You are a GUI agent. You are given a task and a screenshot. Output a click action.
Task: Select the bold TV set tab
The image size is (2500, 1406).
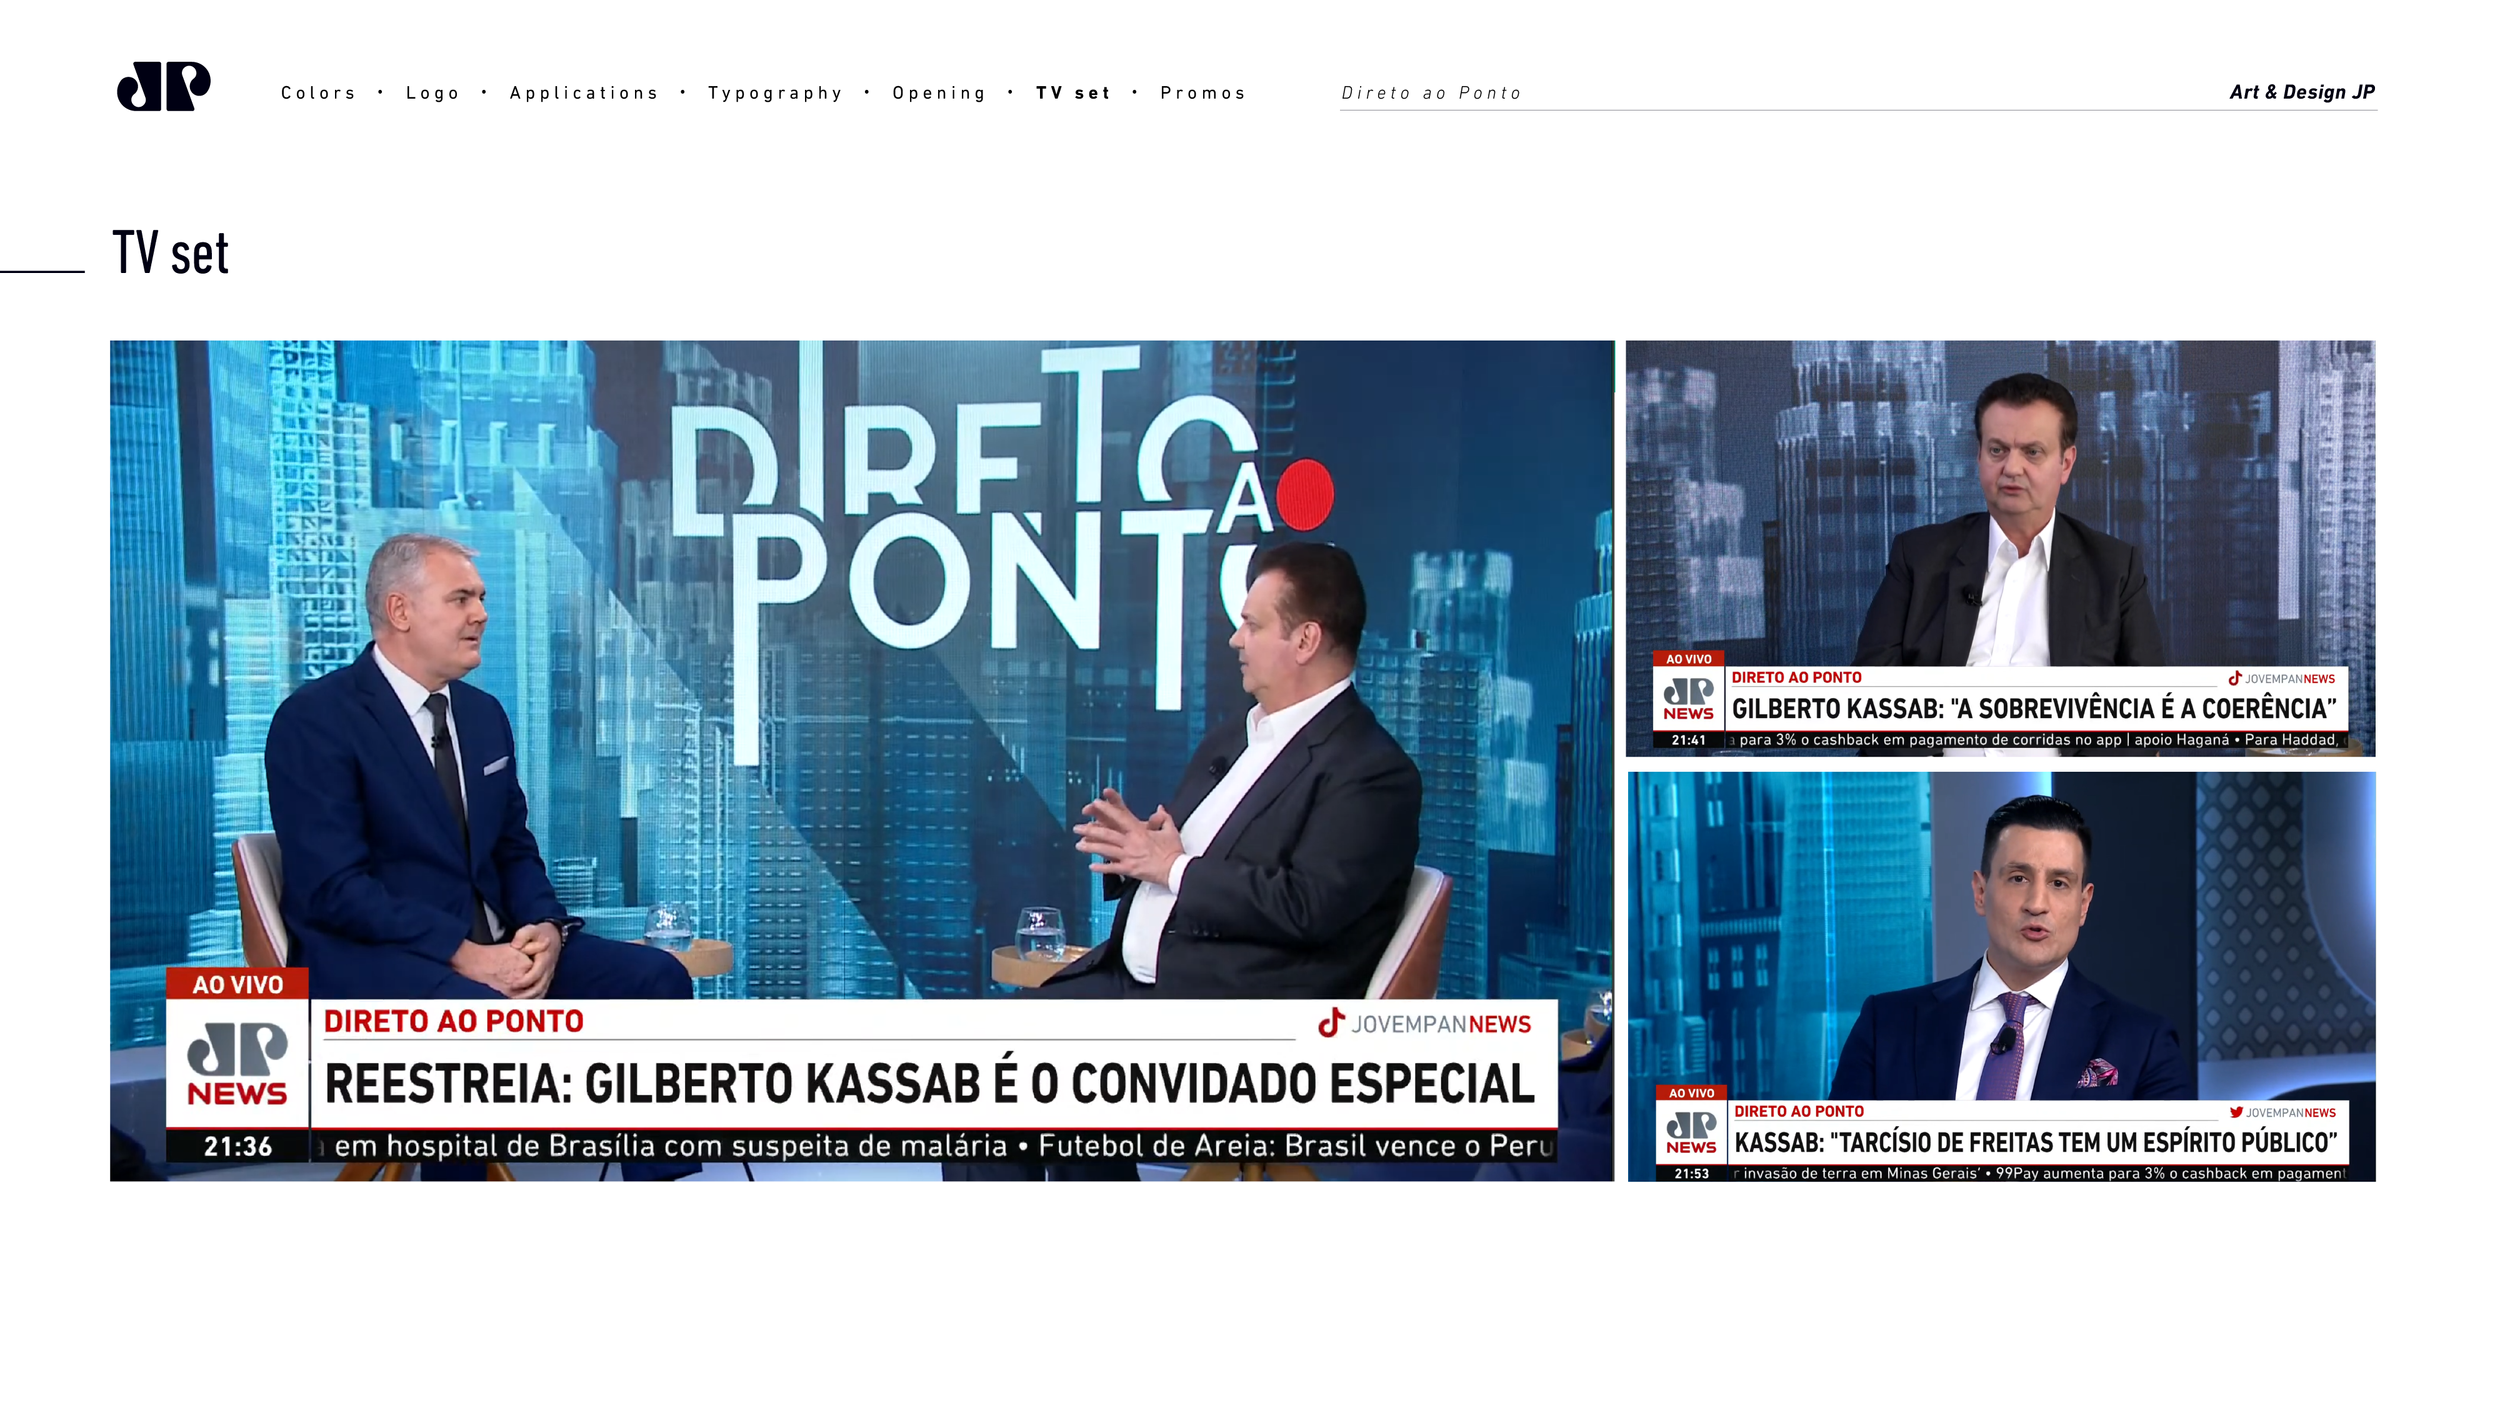click(x=1073, y=93)
